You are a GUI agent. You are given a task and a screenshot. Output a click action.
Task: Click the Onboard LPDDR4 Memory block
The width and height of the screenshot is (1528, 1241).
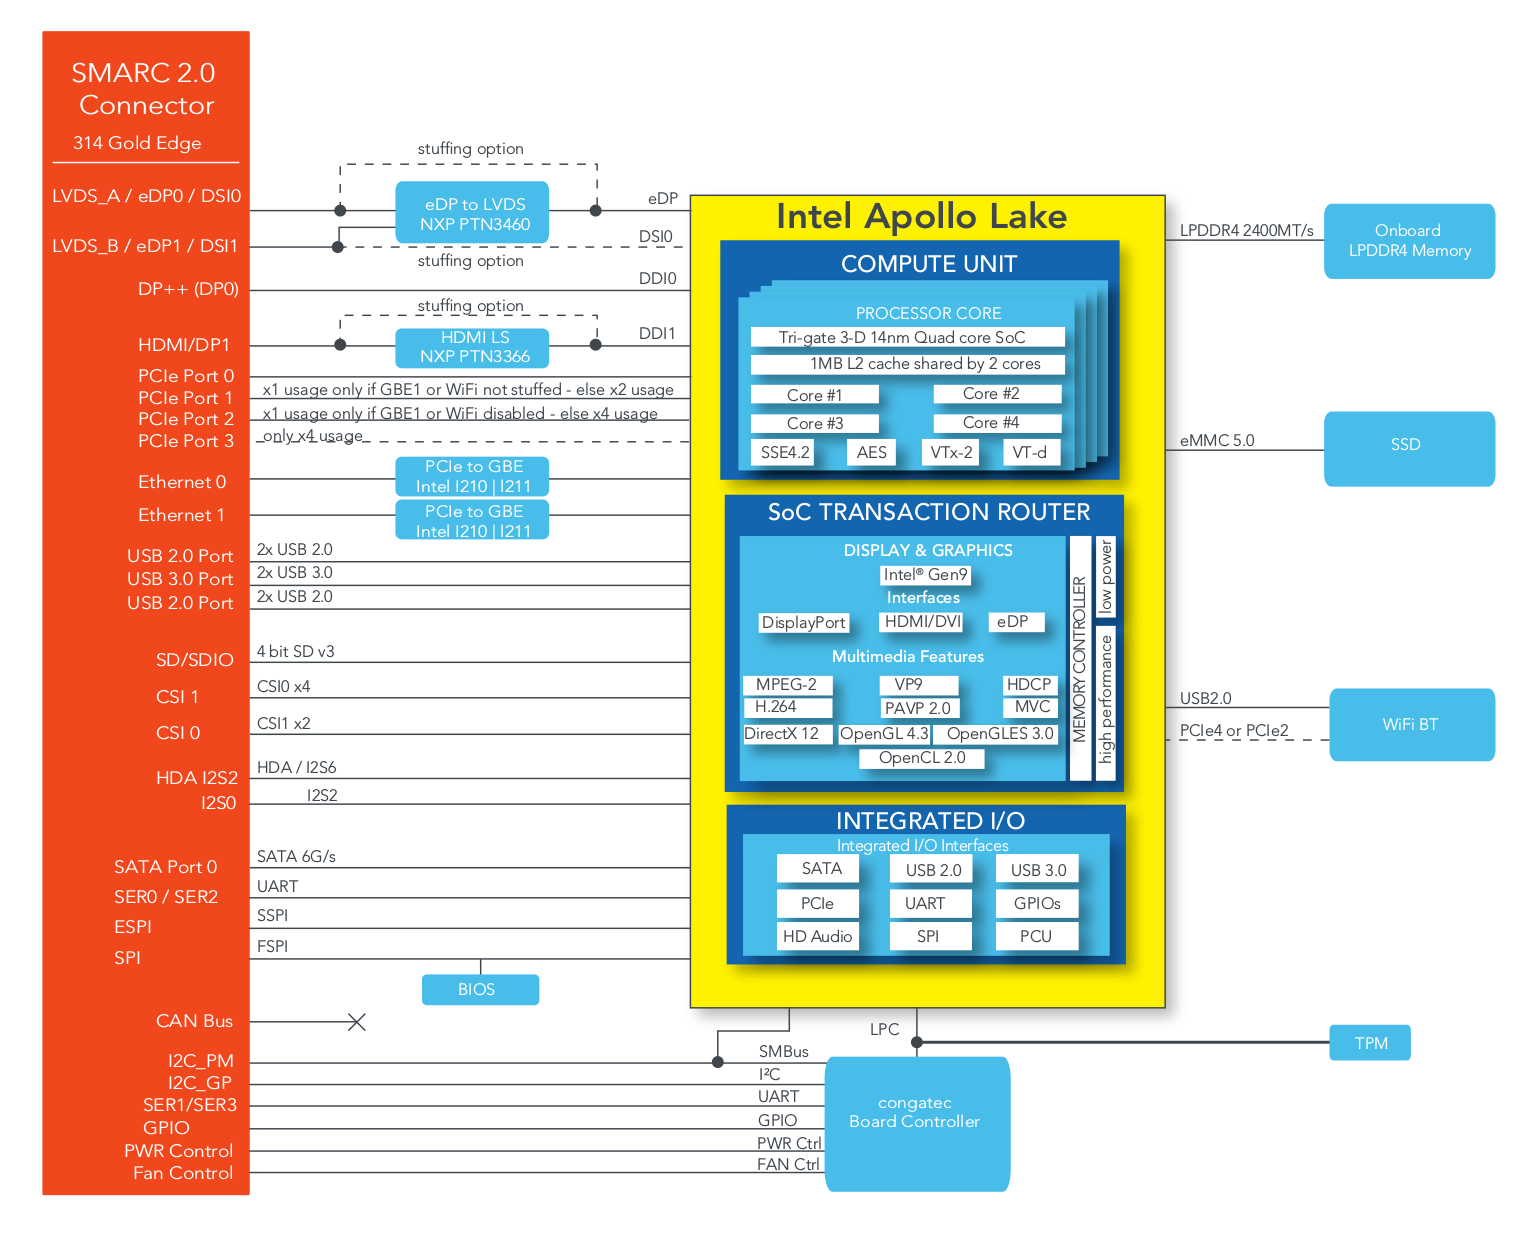[1409, 241]
